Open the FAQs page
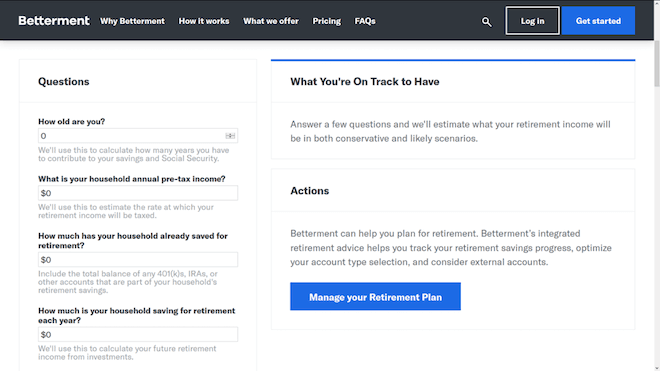Screen dimensions: 660x371 click(x=365, y=21)
